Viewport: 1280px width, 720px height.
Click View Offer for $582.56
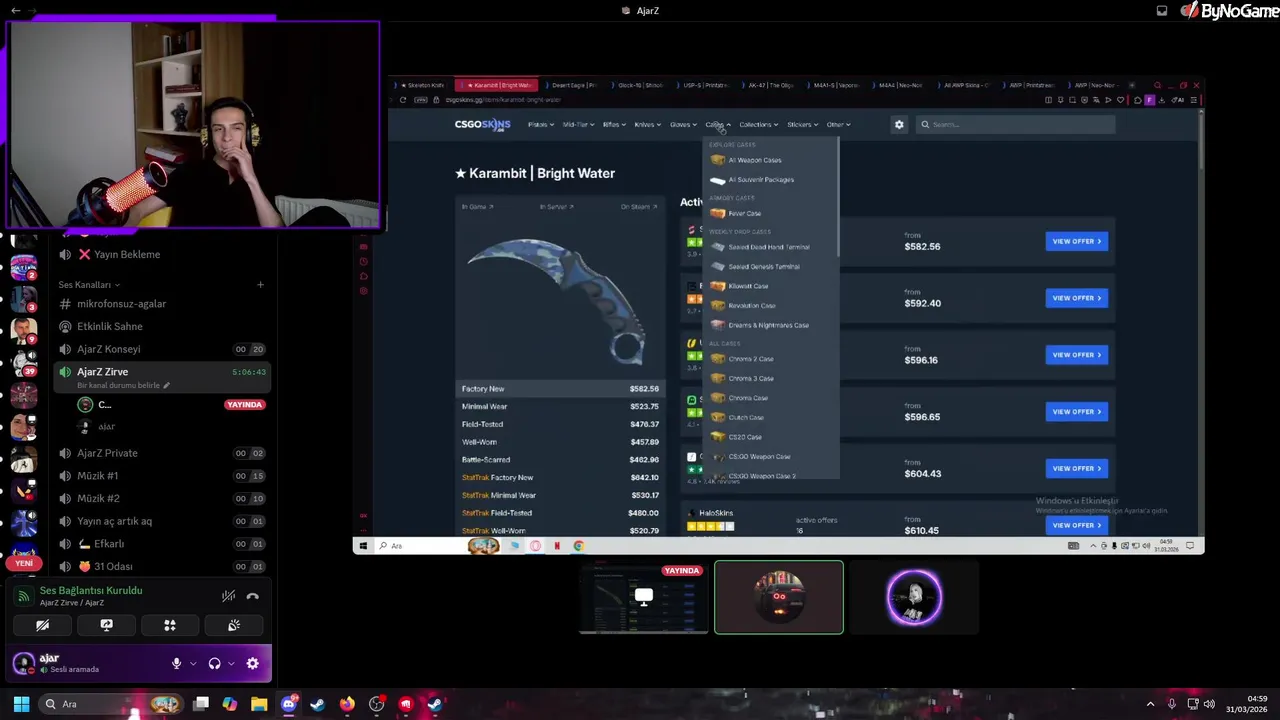click(x=1077, y=241)
